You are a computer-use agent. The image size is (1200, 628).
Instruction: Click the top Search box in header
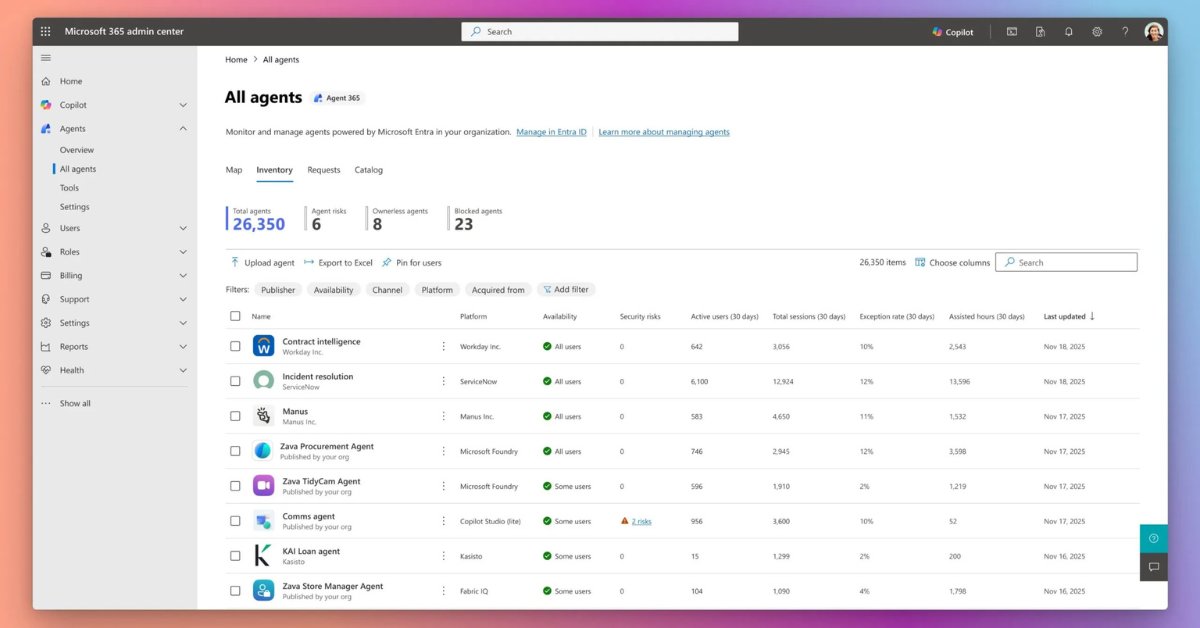click(x=600, y=32)
